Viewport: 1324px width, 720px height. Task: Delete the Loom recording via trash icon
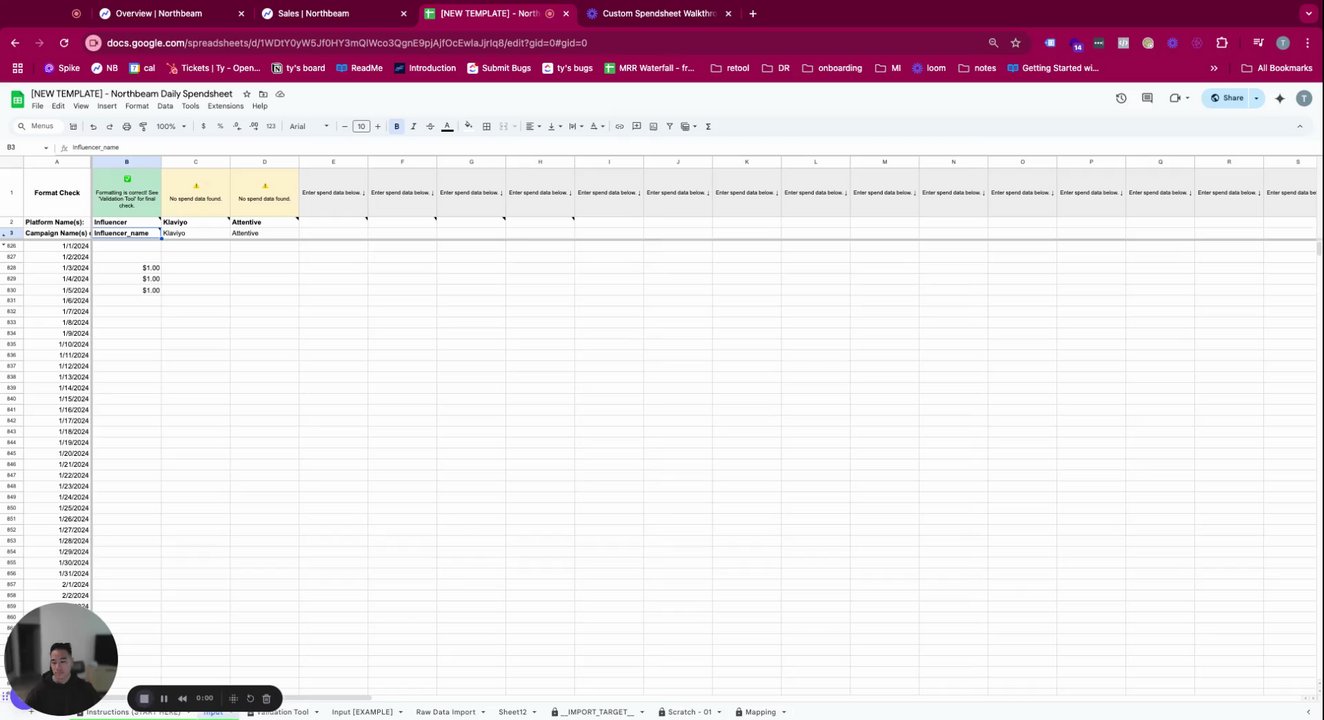click(x=266, y=698)
